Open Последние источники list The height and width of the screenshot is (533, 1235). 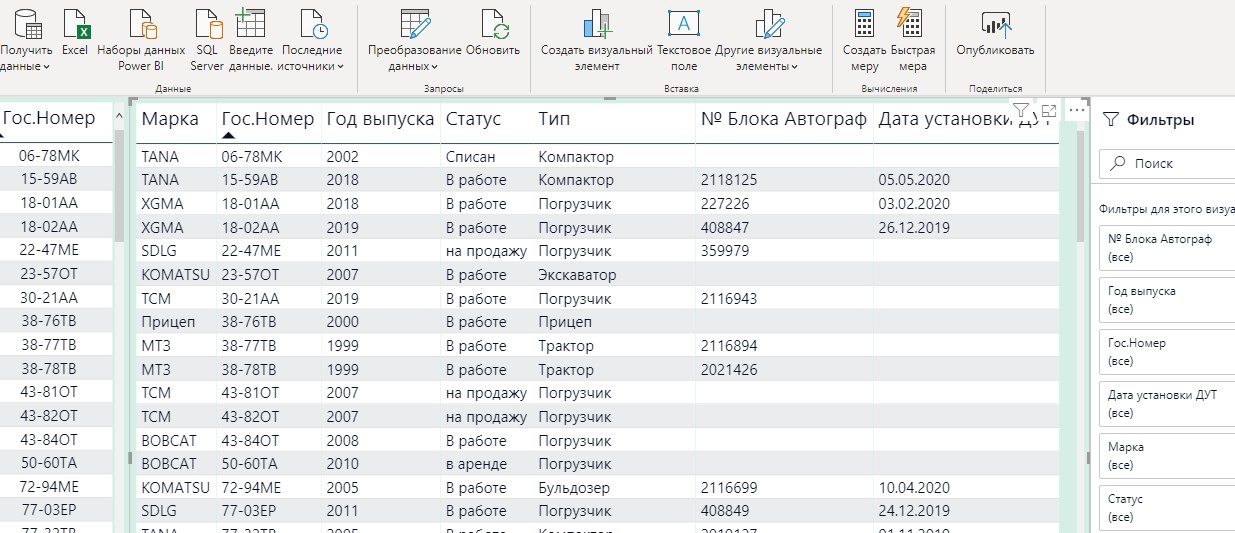point(312,38)
